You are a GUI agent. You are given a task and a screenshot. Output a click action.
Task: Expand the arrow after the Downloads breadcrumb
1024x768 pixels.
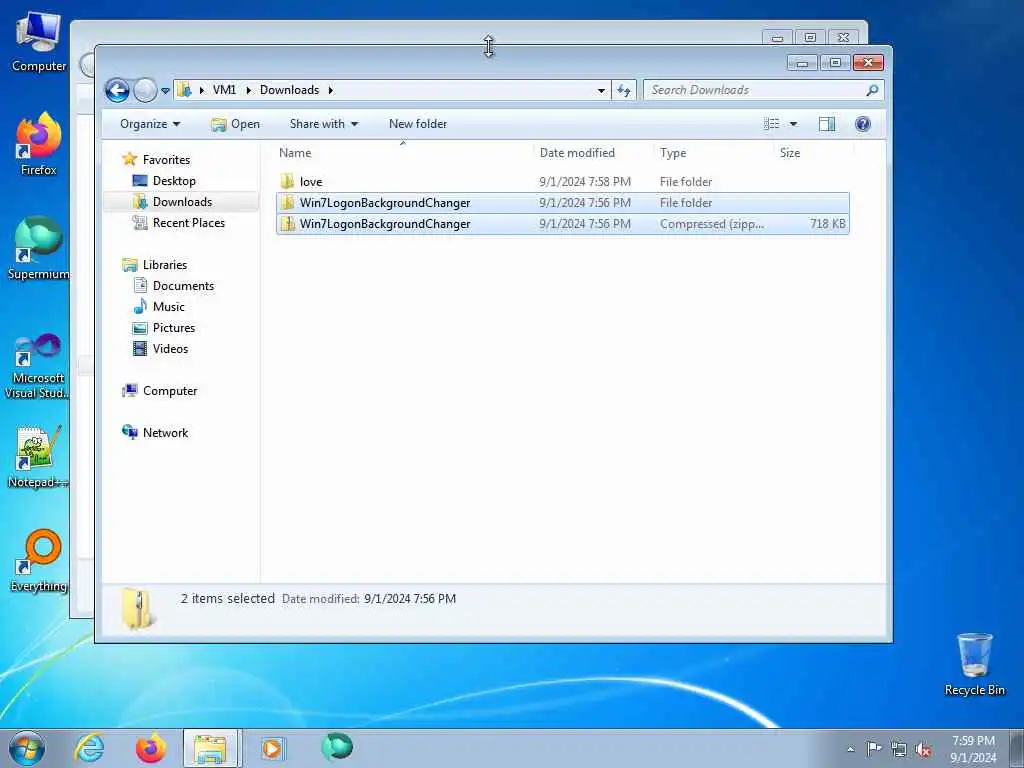(x=330, y=90)
